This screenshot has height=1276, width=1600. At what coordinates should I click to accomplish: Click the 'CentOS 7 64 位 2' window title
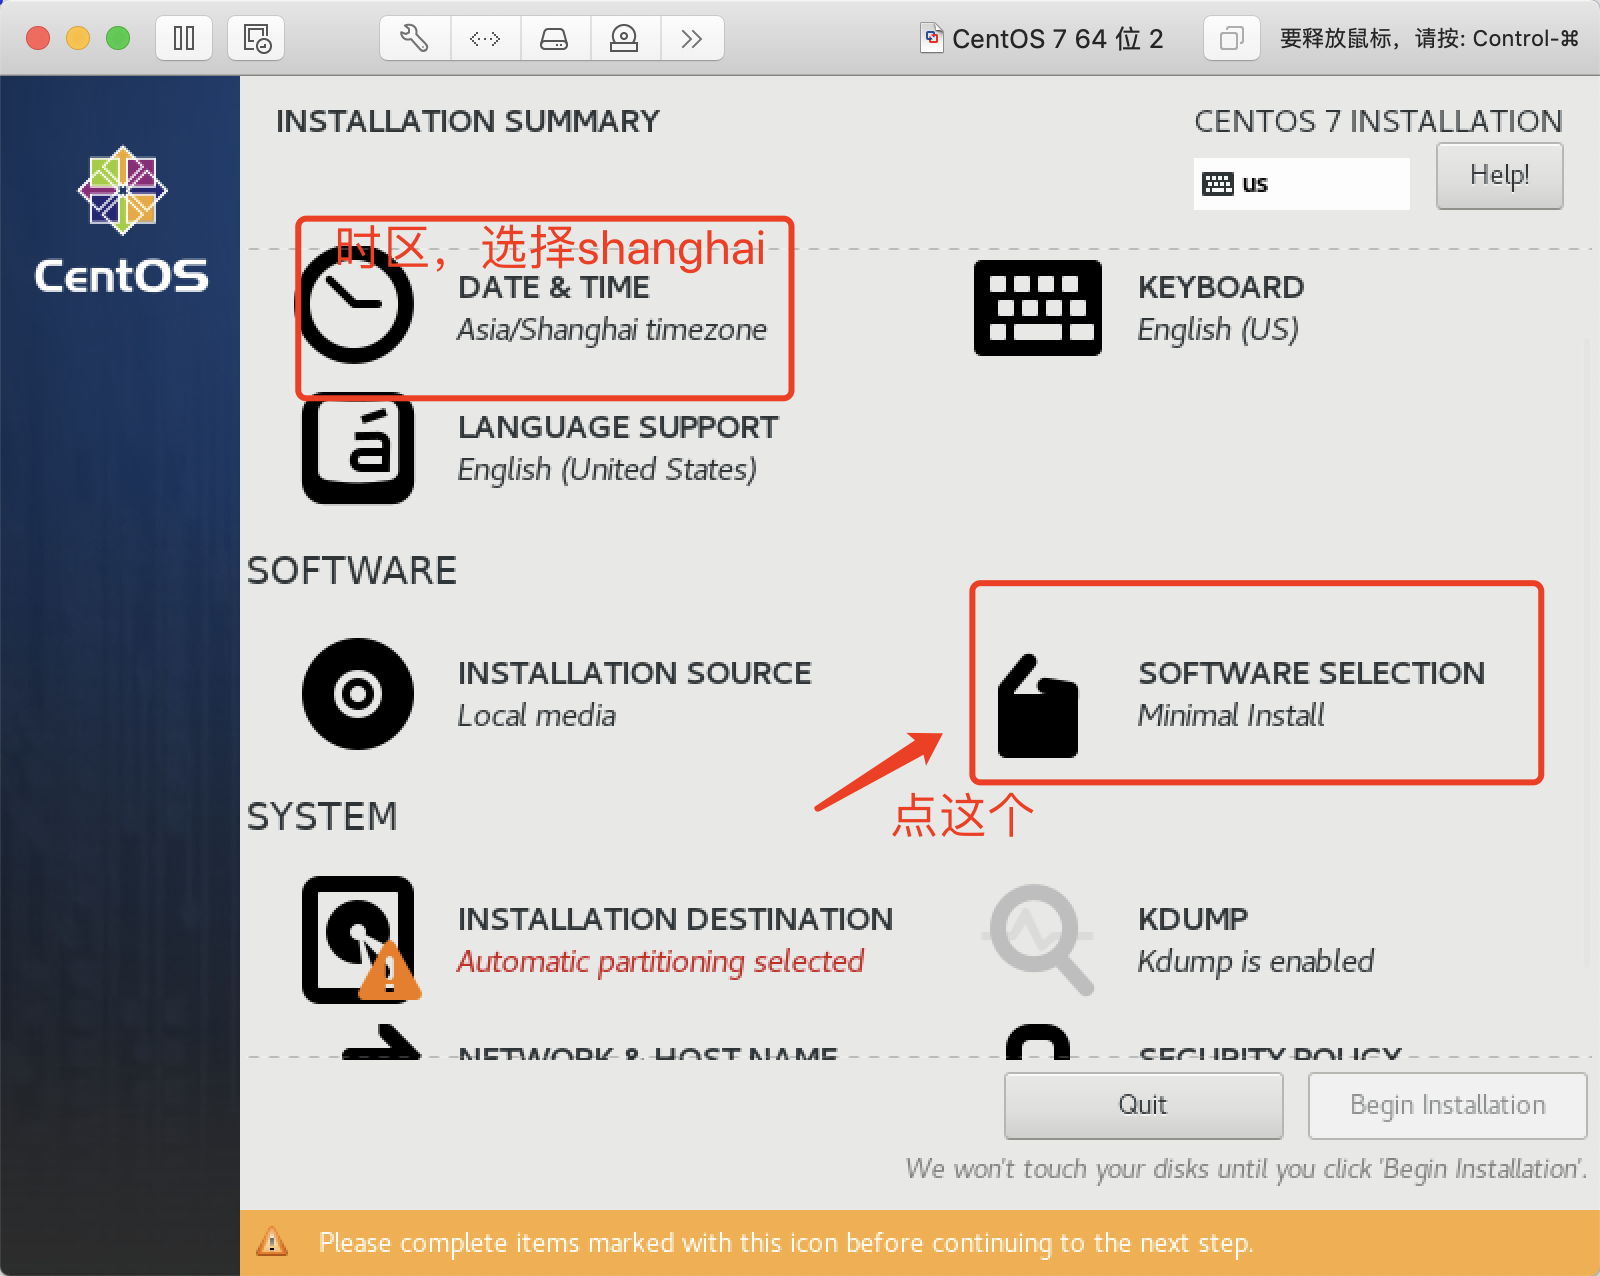pos(1058,39)
